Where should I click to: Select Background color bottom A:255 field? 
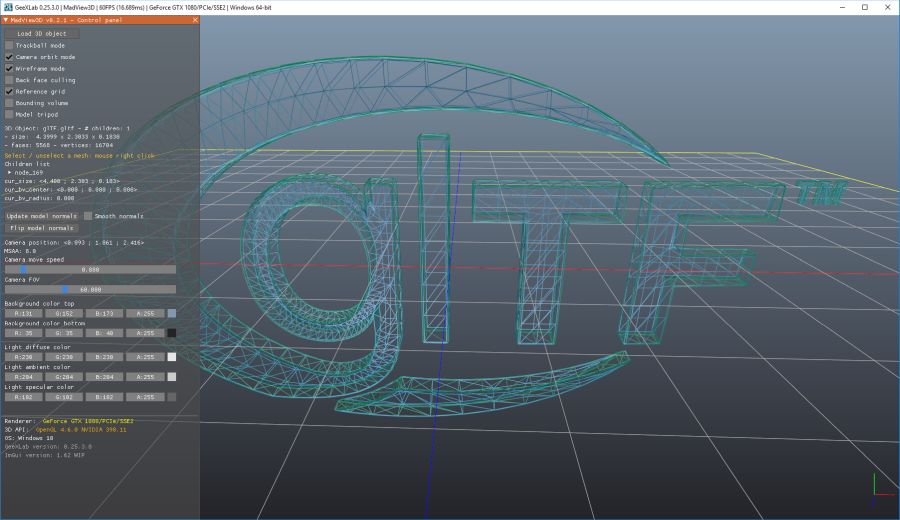click(145, 333)
